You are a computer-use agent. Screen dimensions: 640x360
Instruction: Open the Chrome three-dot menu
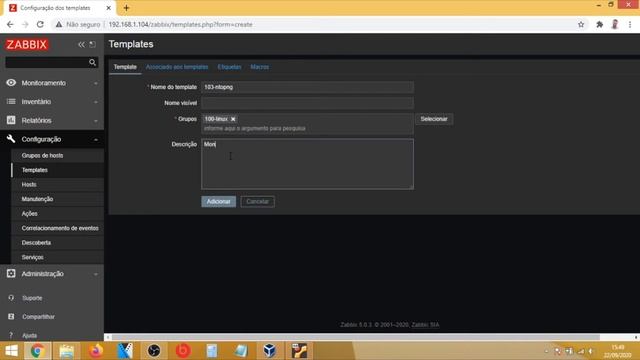click(630, 24)
